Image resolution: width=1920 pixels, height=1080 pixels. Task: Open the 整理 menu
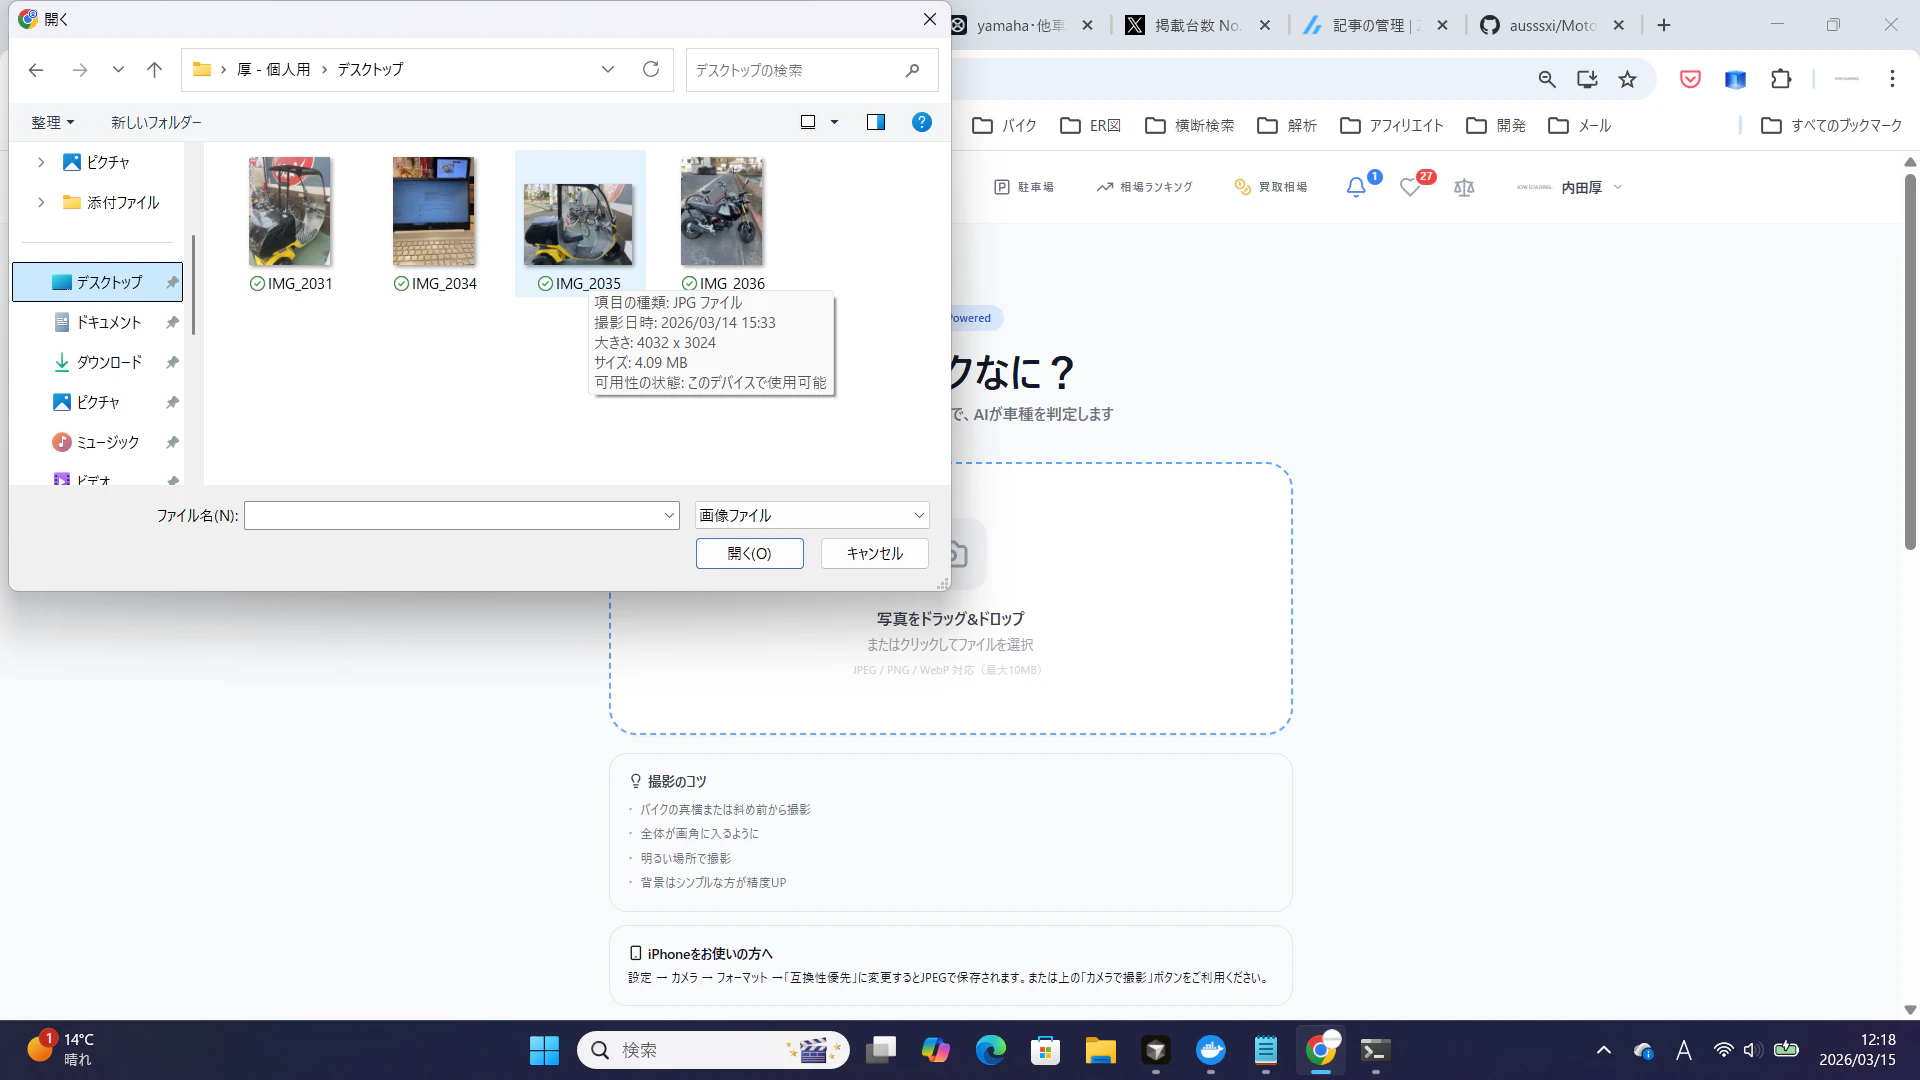coord(52,122)
